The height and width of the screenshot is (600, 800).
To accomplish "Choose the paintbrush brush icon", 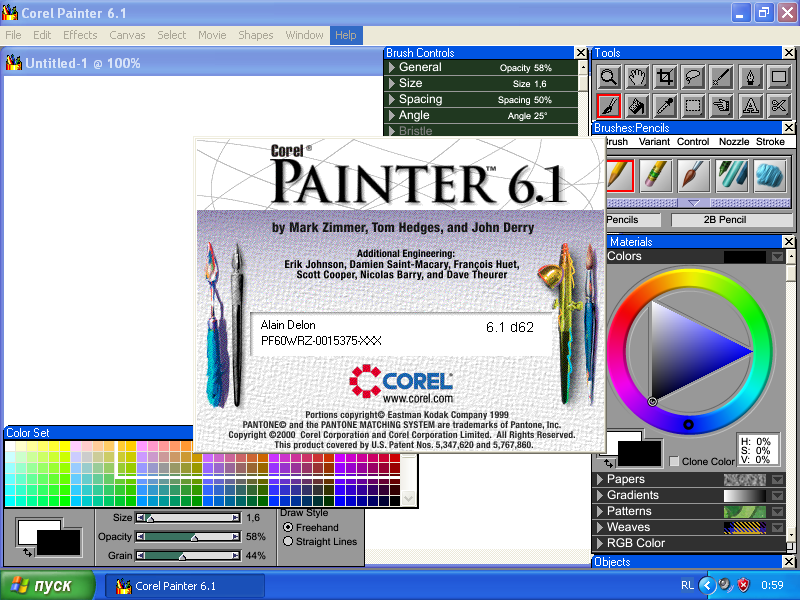I will pos(694,176).
